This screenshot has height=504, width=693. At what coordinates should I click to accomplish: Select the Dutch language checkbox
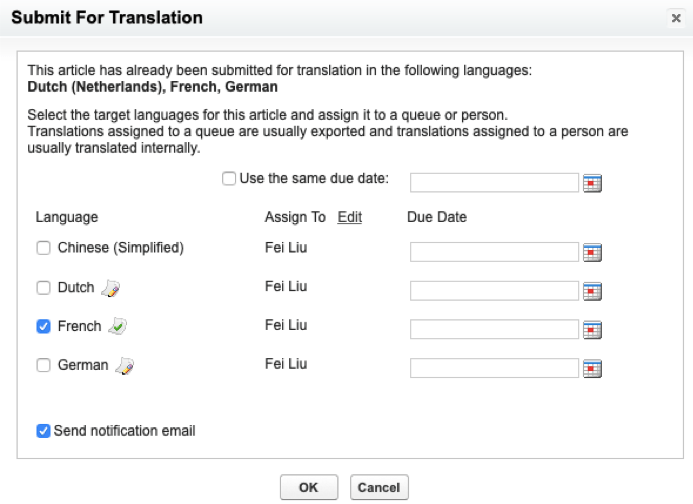43,288
